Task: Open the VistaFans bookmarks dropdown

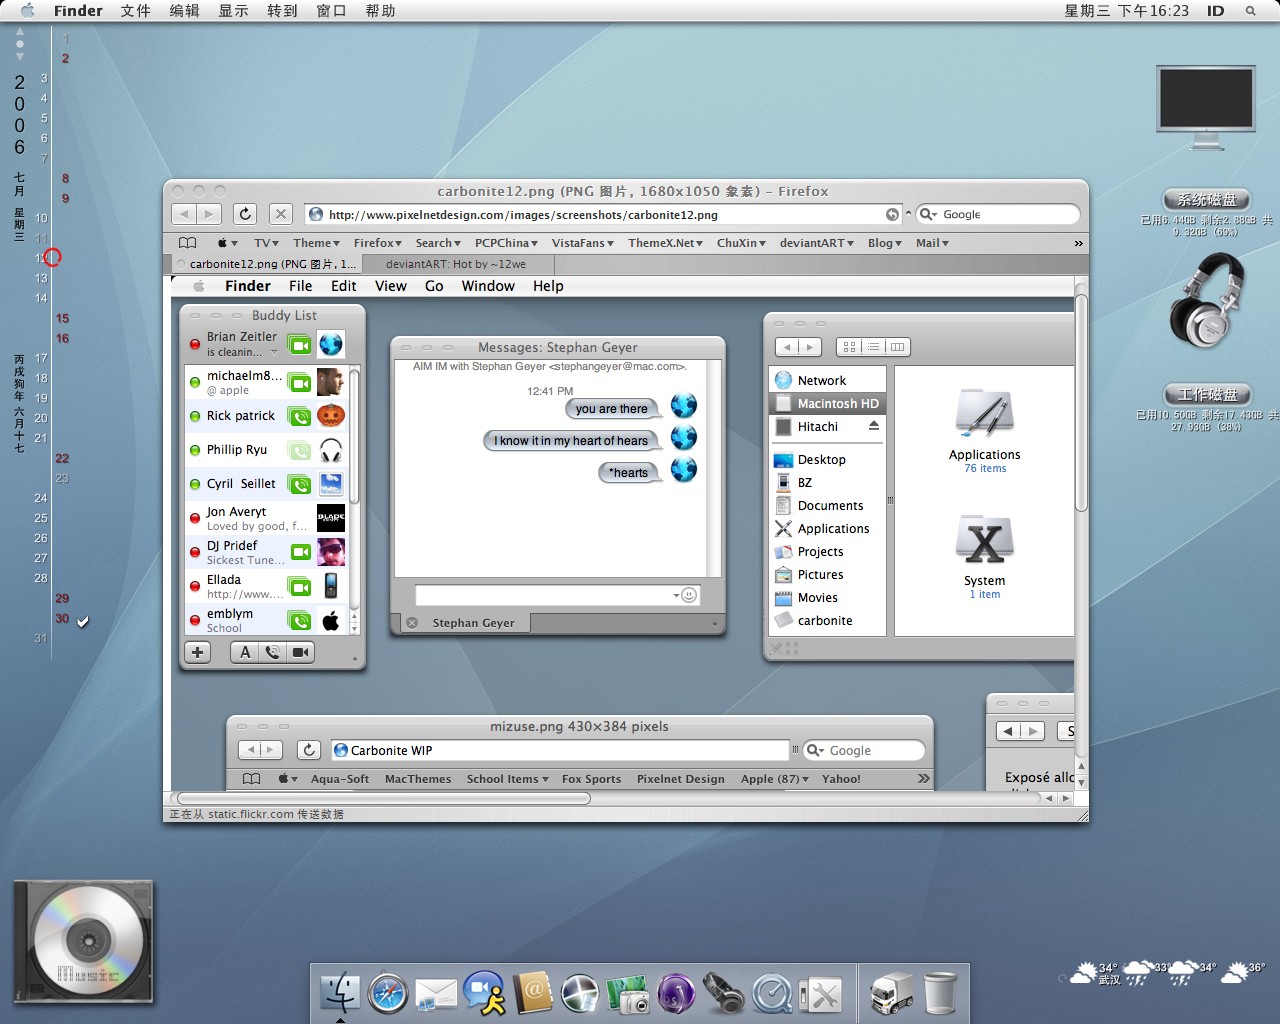Action: coord(583,243)
